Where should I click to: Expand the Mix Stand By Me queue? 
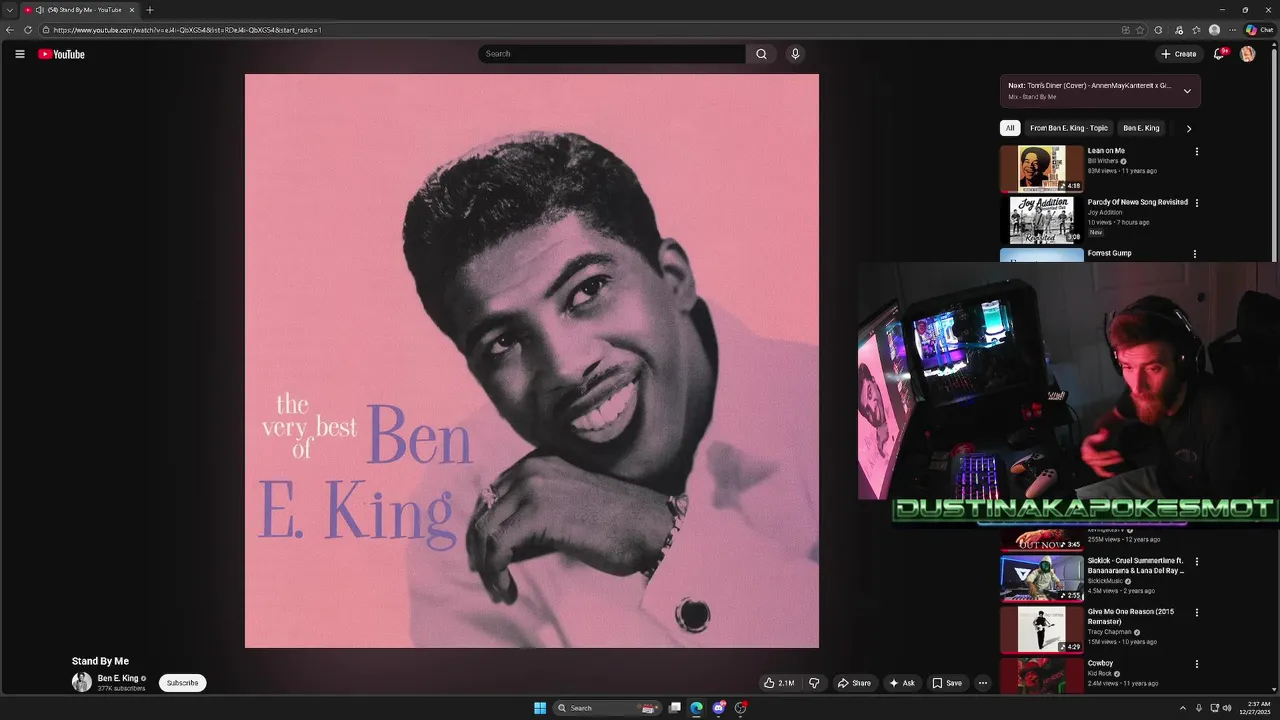1187,91
